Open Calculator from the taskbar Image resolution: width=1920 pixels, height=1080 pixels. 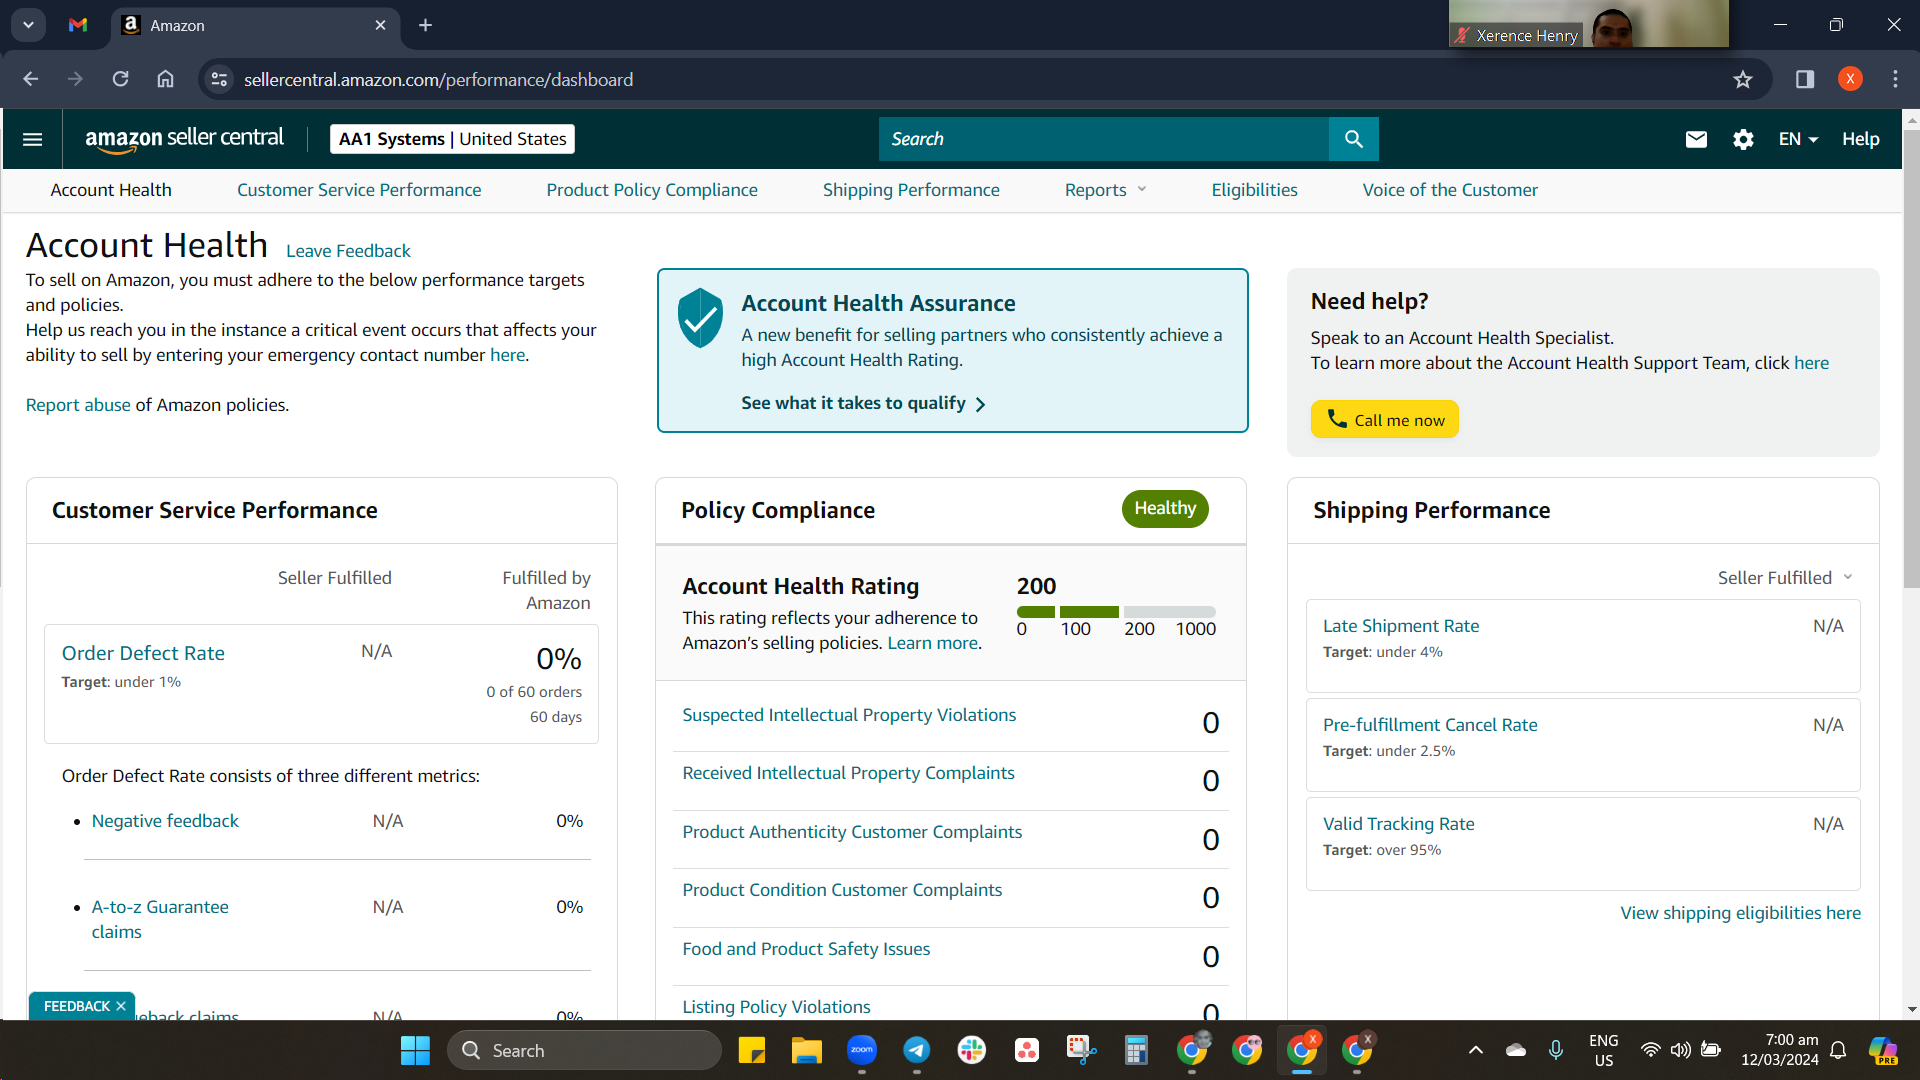[x=1136, y=1050]
